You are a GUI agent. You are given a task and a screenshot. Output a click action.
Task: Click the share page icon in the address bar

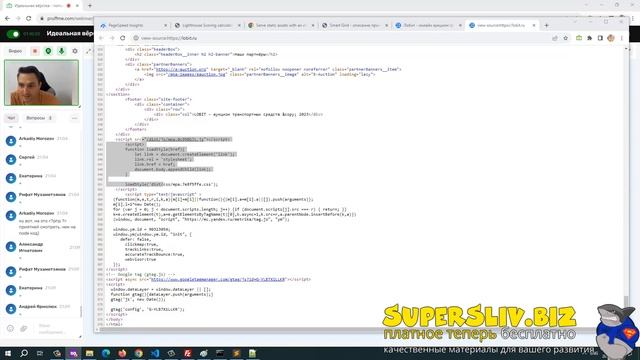pos(555,38)
